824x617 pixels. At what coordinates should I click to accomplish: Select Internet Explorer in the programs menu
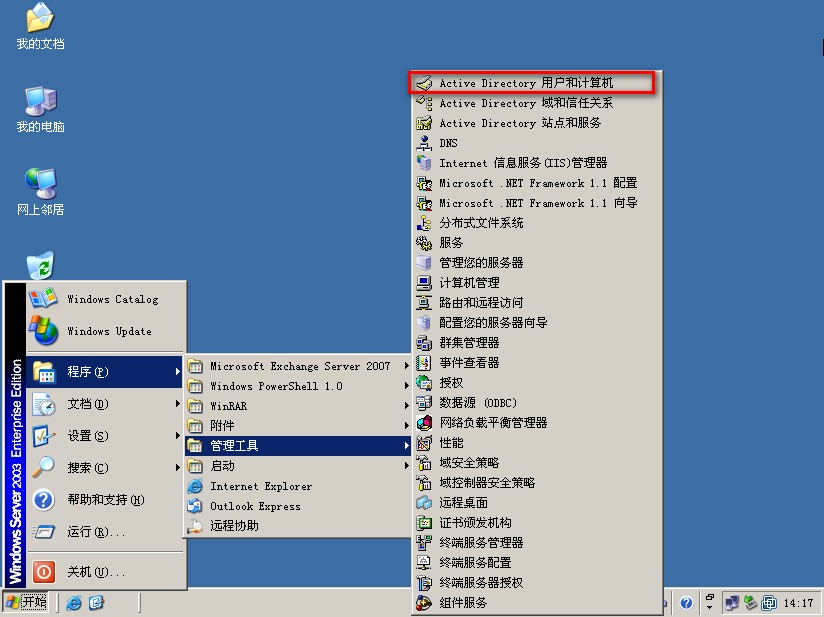tap(297, 486)
